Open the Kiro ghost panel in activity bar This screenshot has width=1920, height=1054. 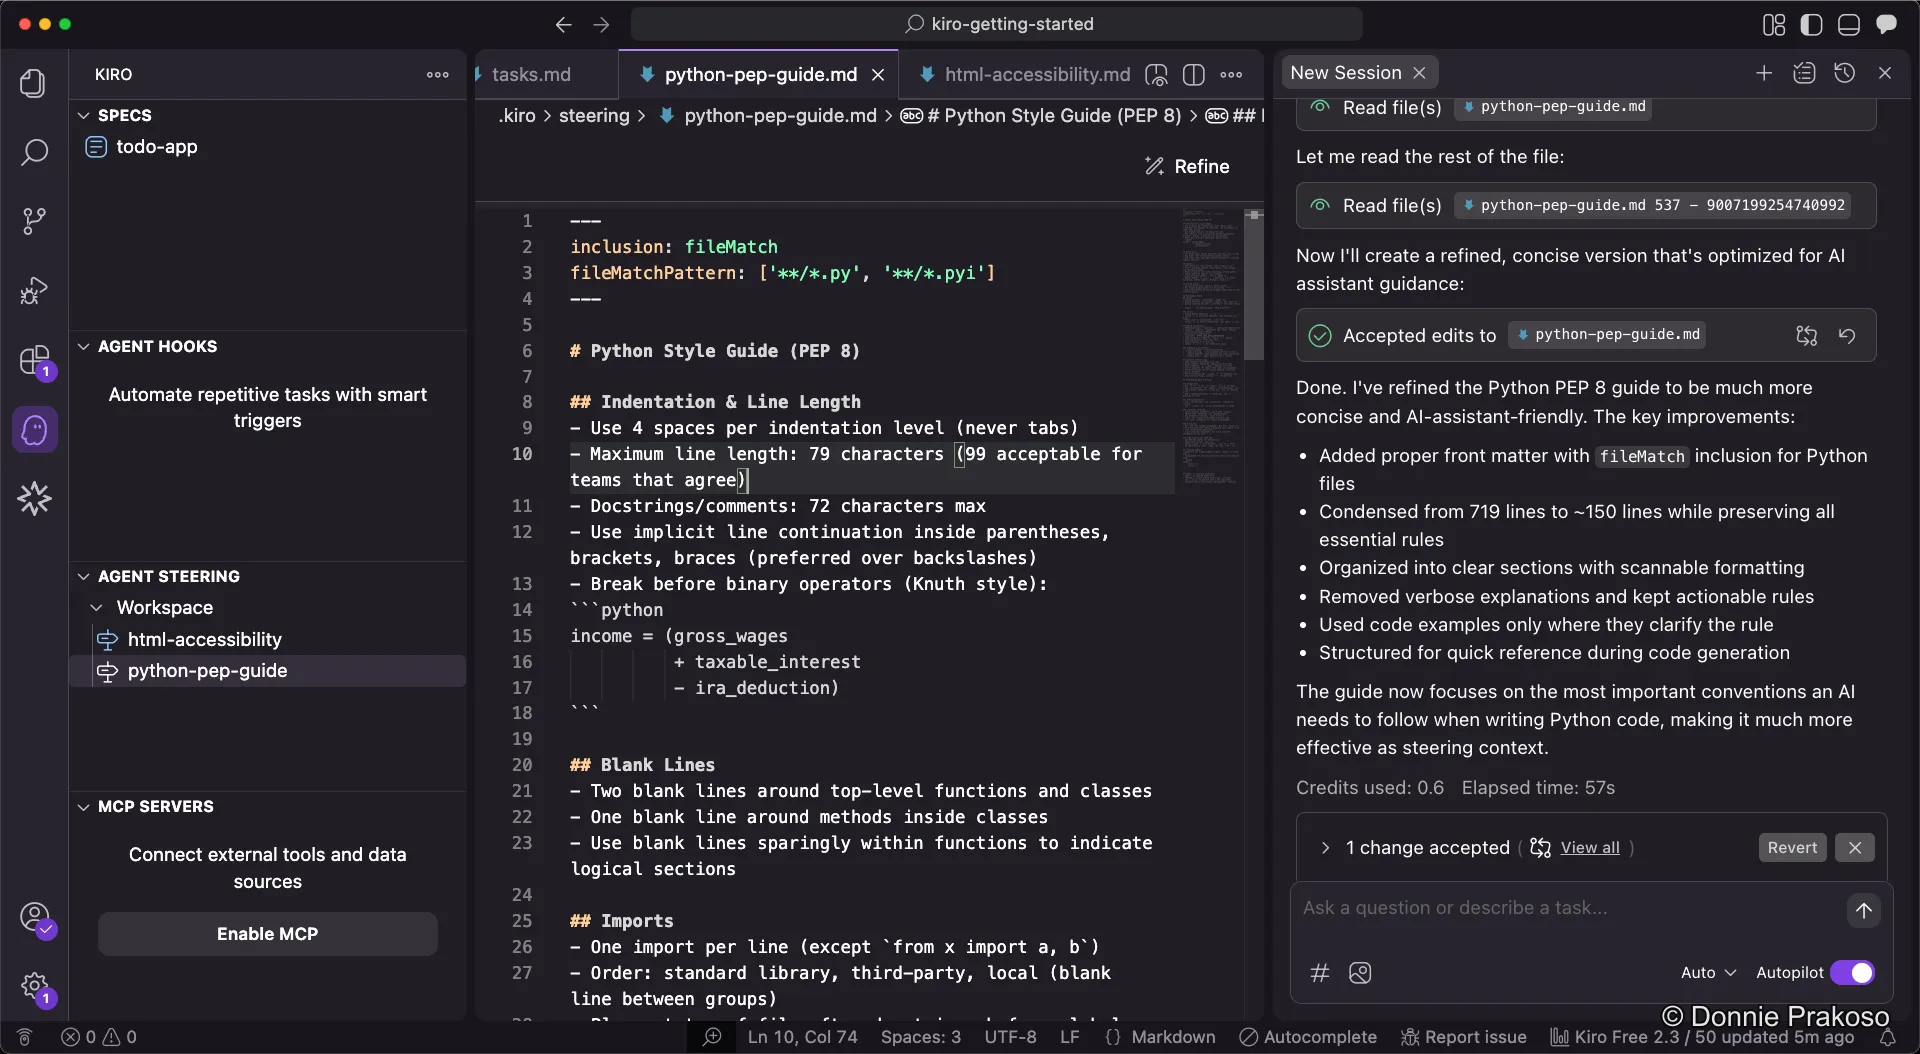point(34,430)
